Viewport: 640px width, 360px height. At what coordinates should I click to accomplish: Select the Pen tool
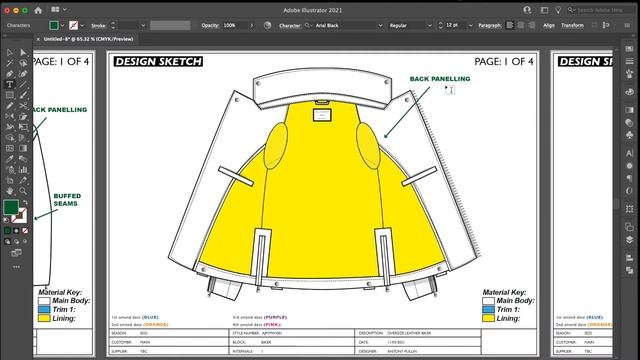(10, 74)
